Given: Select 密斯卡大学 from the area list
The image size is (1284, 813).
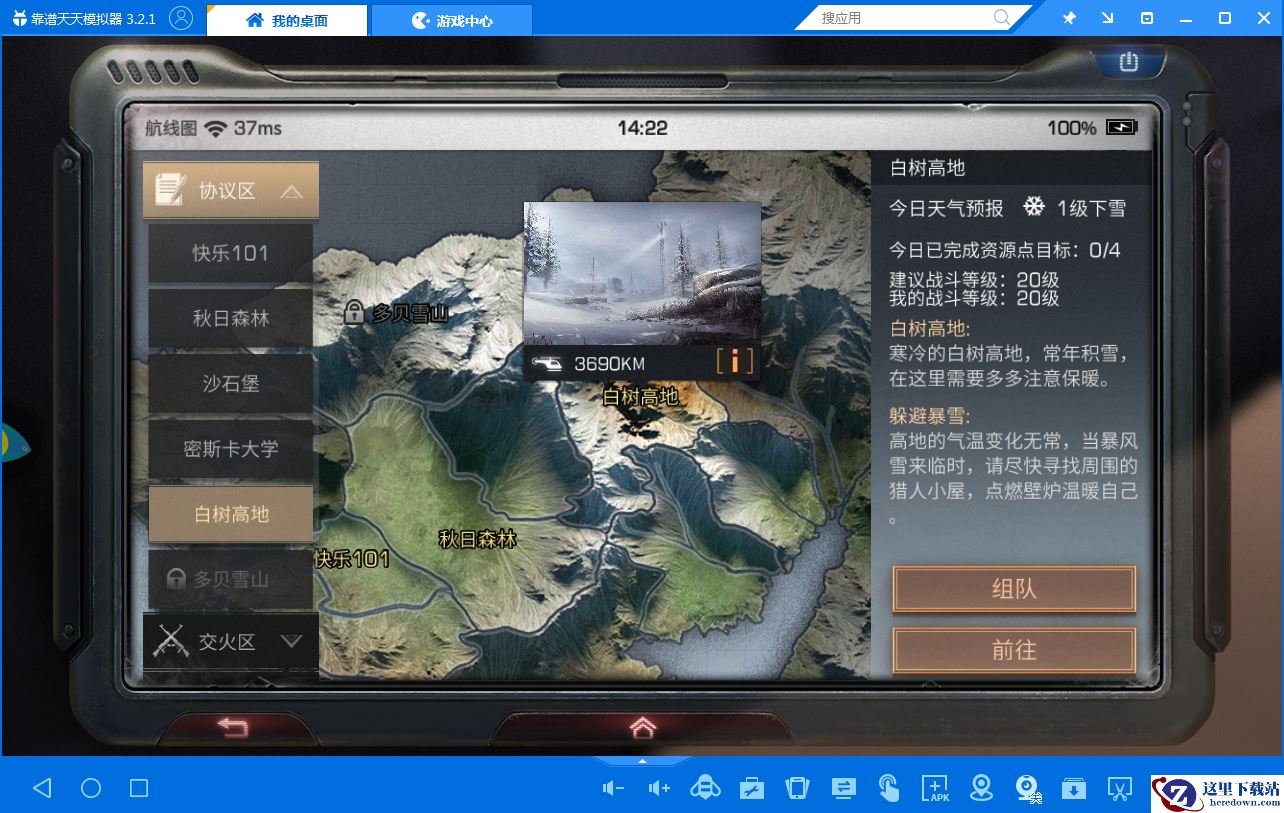Looking at the screenshot, I should coord(231,449).
